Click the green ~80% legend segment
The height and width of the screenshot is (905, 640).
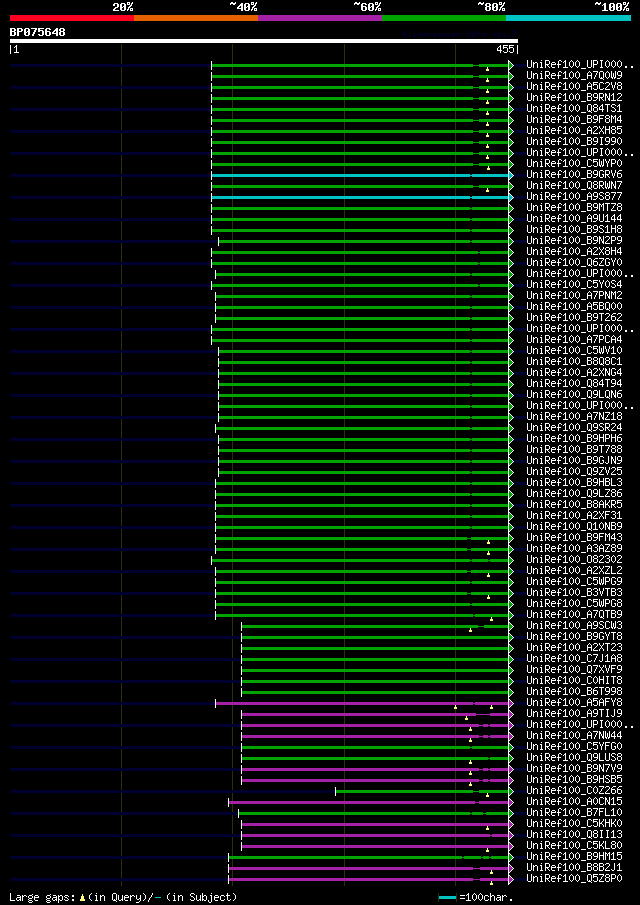tap(444, 18)
